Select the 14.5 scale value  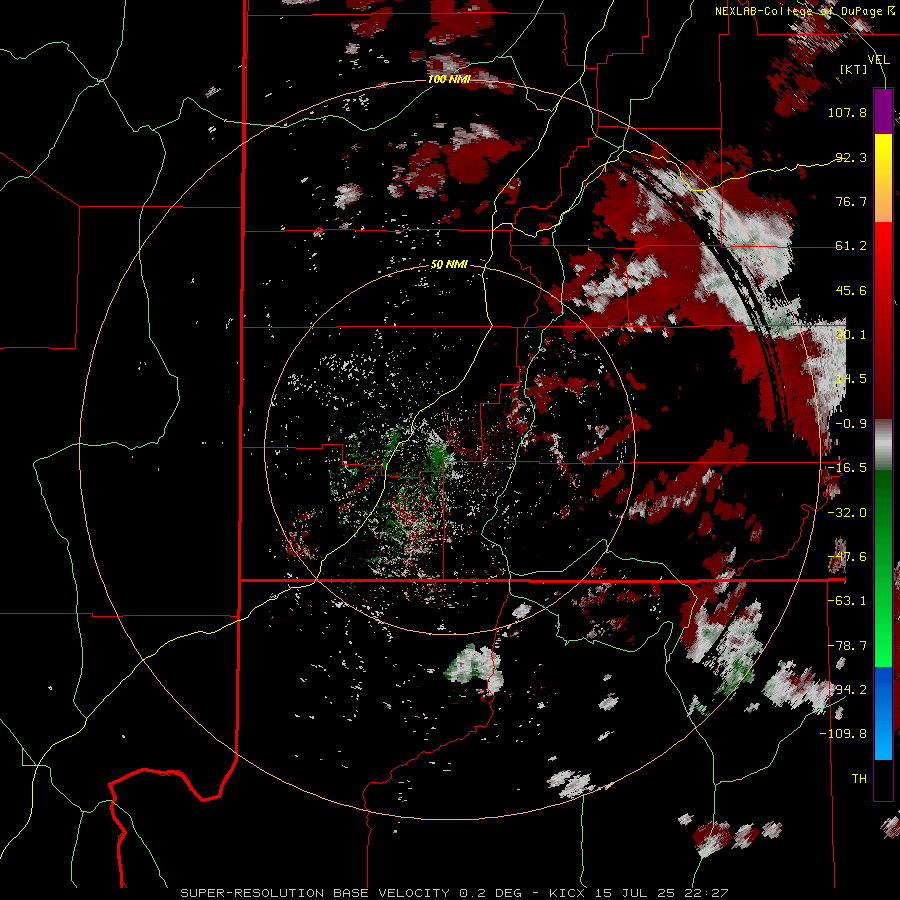click(x=851, y=379)
